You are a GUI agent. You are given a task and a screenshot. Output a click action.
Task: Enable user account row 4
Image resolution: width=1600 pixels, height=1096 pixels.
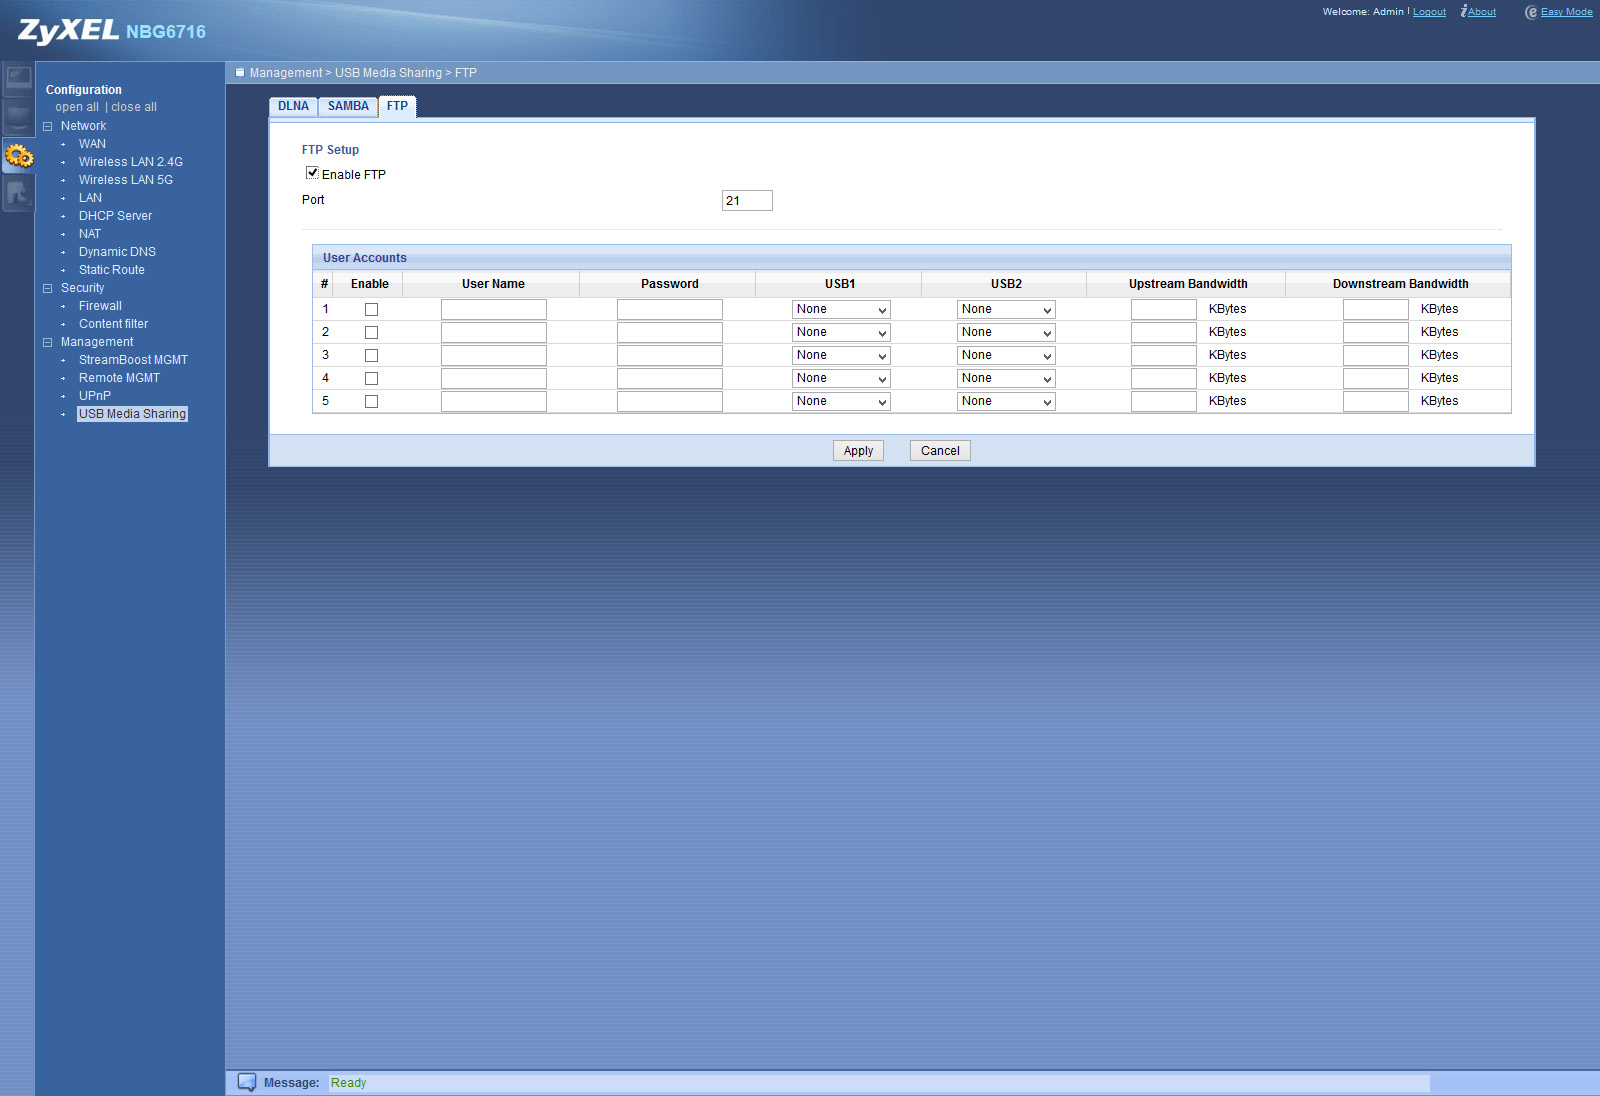click(x=371, y=379)
